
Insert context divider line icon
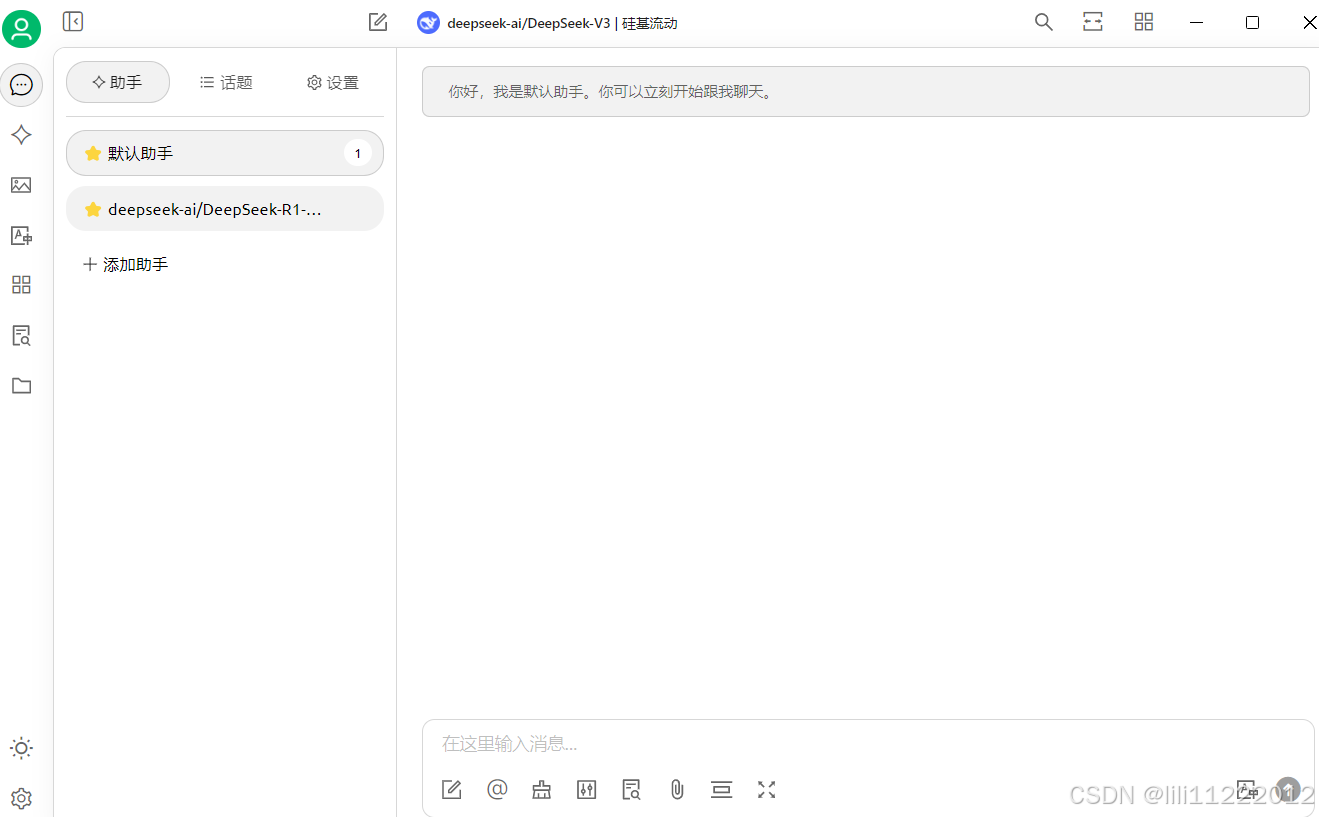pyautogui.click(x=722, y=790)
